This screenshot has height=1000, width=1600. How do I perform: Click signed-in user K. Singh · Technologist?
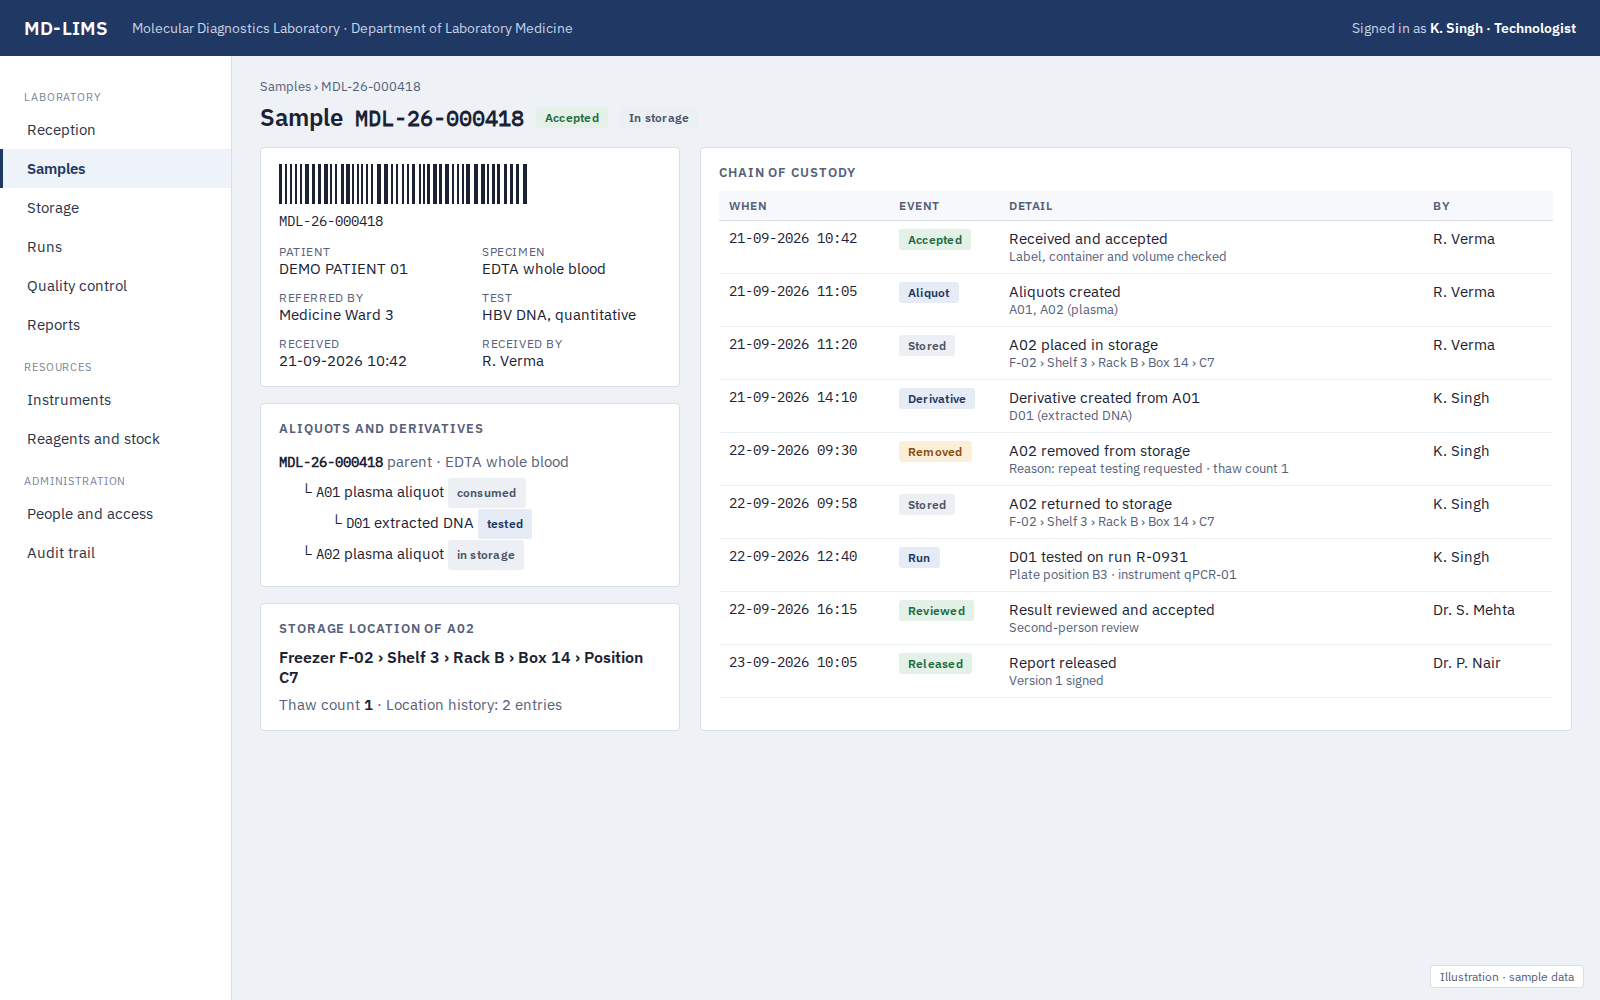click(x=1503, y=28)
